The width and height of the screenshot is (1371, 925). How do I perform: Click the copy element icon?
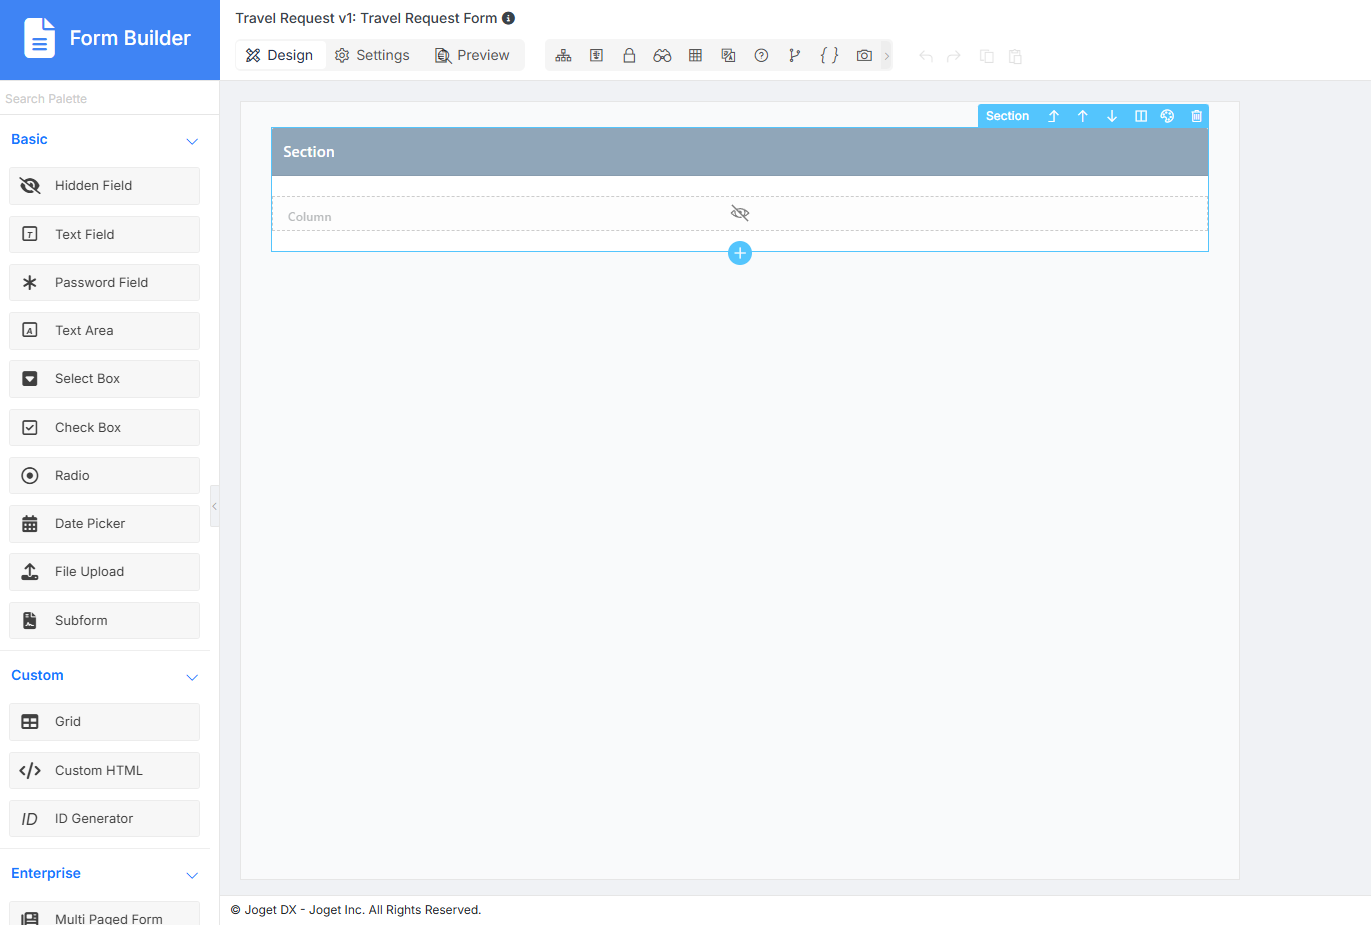[x=986, y=56]
